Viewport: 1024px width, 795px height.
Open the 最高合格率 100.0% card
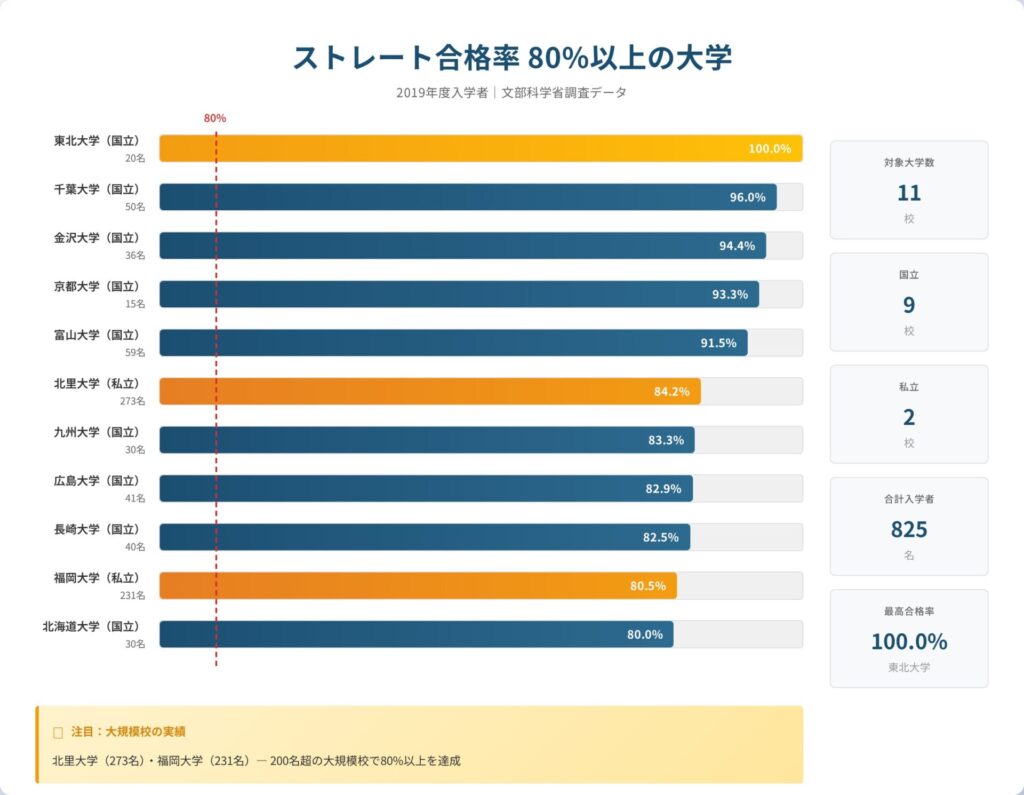(x=909, y=638)
